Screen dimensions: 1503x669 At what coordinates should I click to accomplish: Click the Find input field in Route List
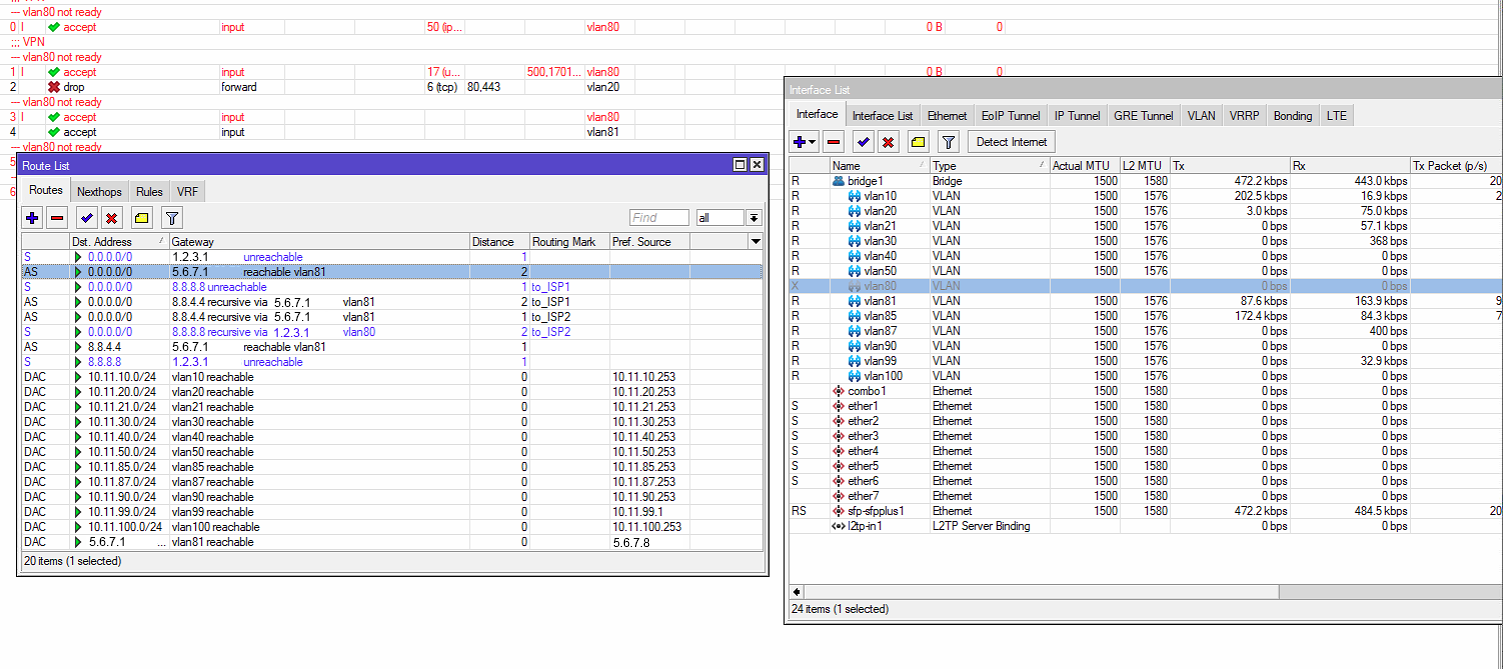click(x=658, y=217)
